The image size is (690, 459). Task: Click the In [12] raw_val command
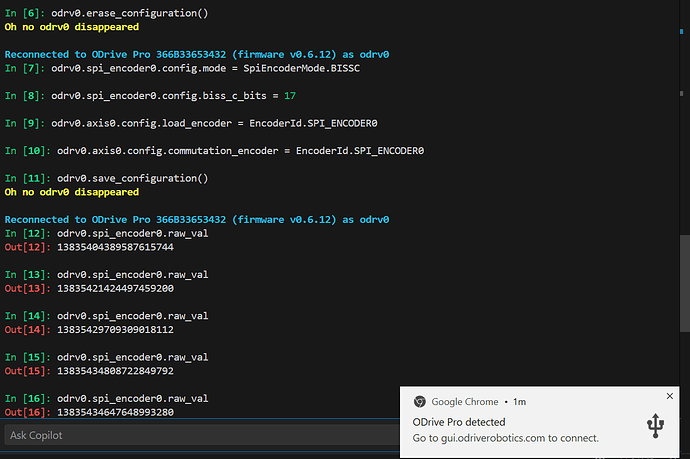[x=132, y=233]
